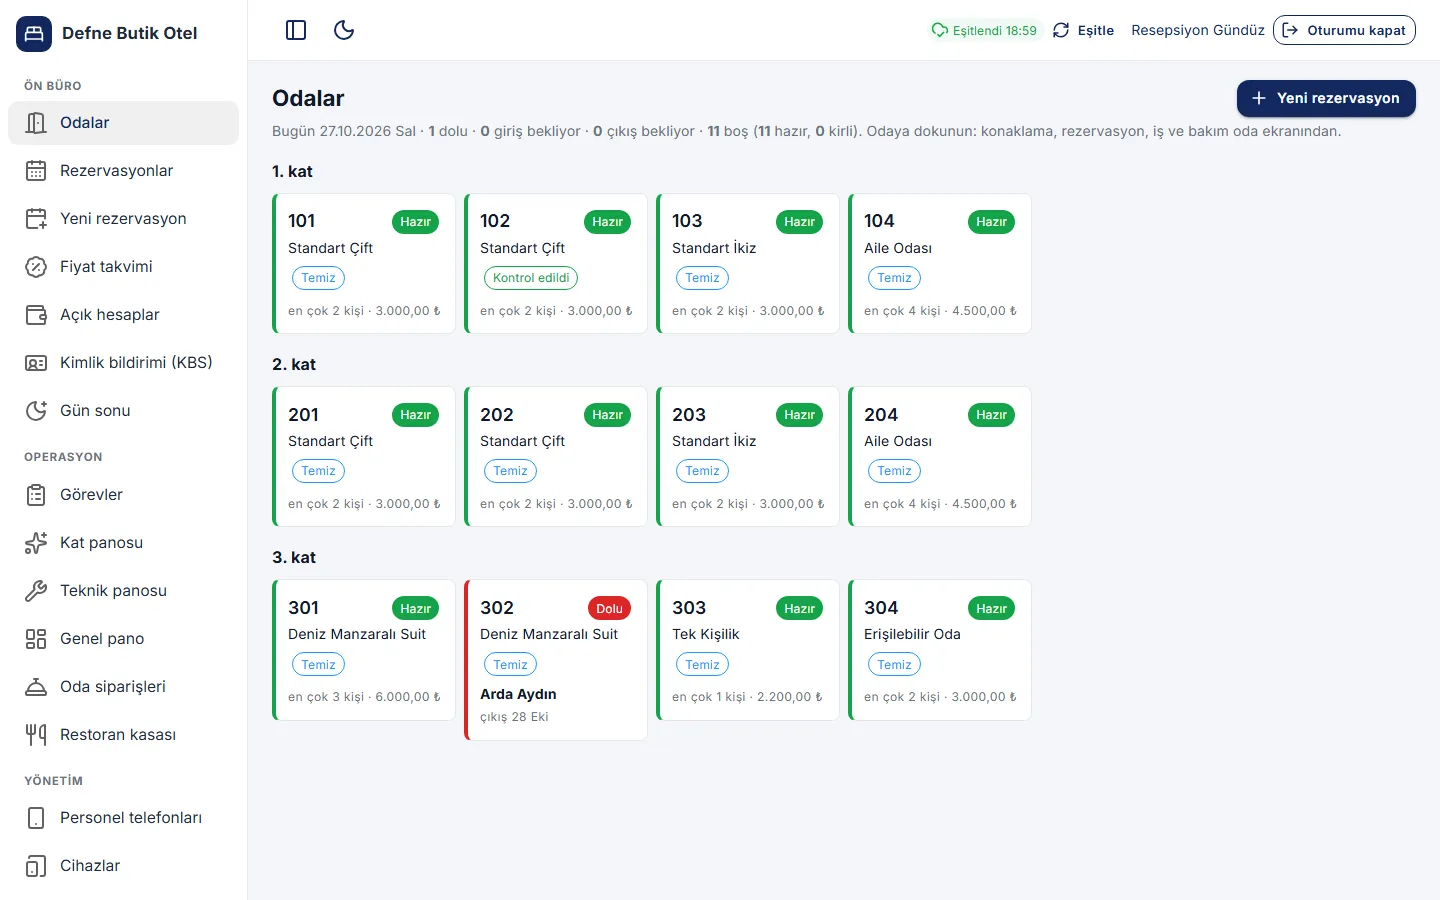This screenshot has height=900, width=1440.
Task: Click the 2. kat floor heading
Action: [294, 365]
